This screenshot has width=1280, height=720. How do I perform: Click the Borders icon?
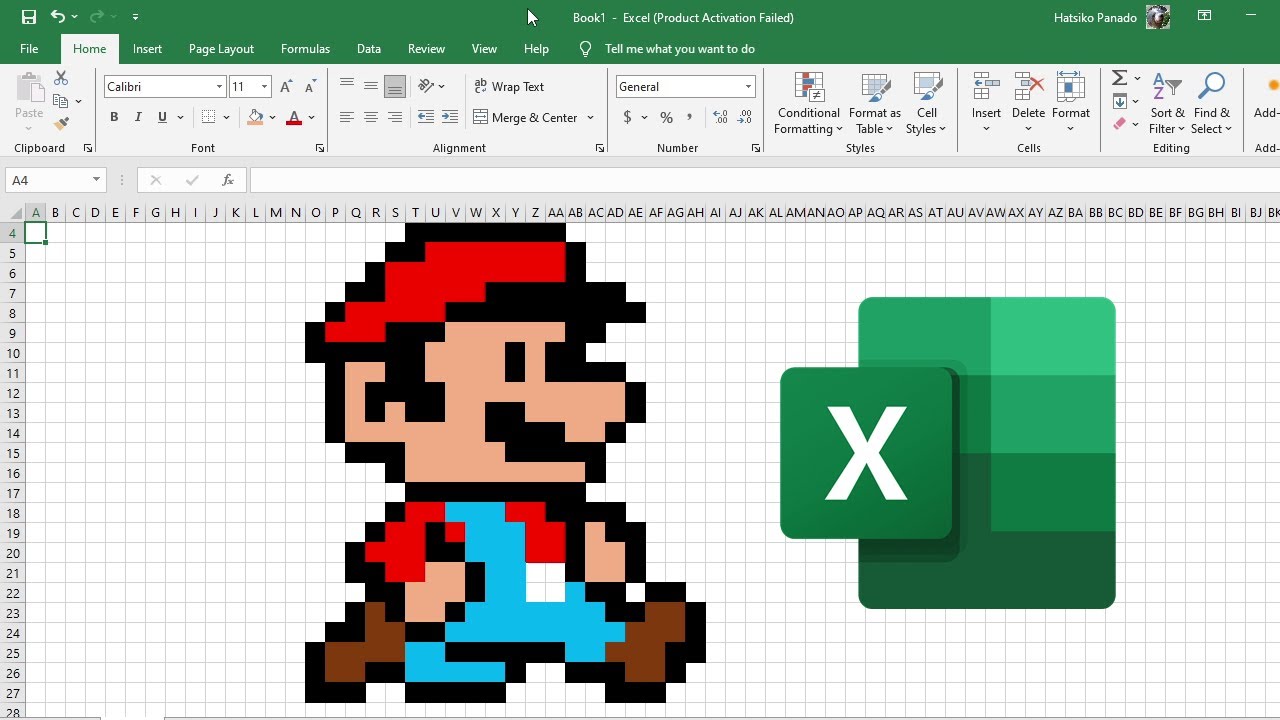(x=208, y=117)
